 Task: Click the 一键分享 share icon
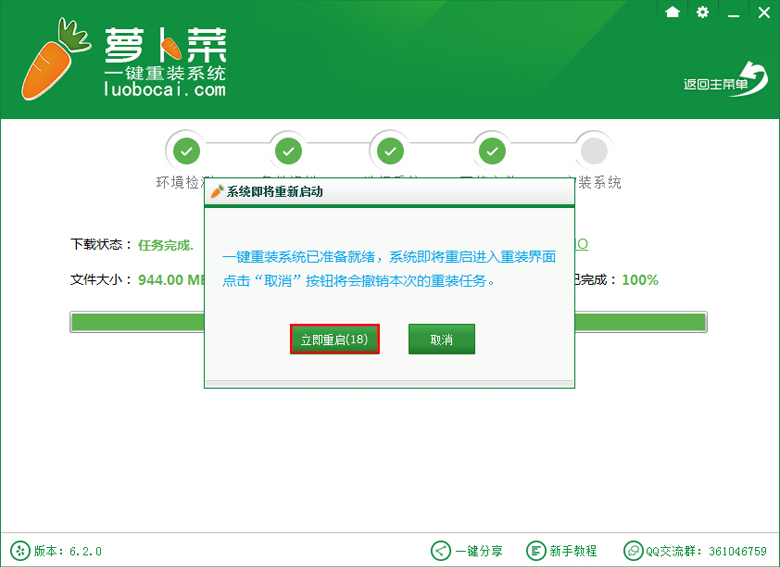440,551
